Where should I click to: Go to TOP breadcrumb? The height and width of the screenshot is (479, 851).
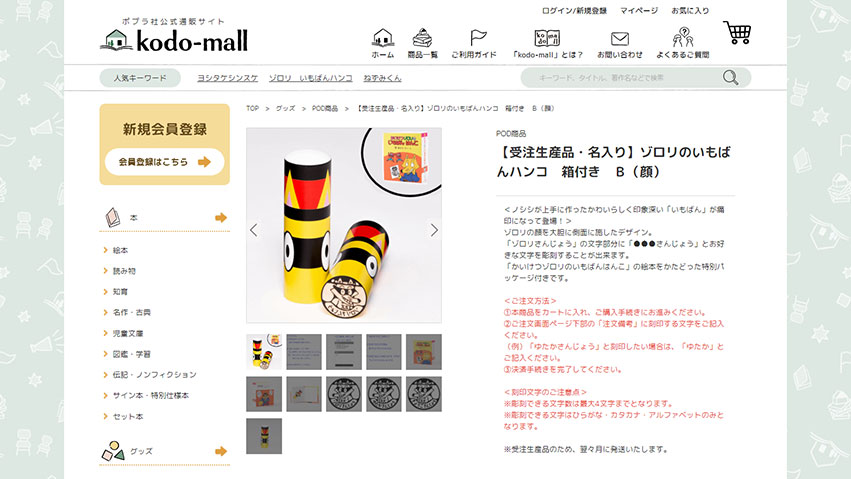click(x=252, y=108)
